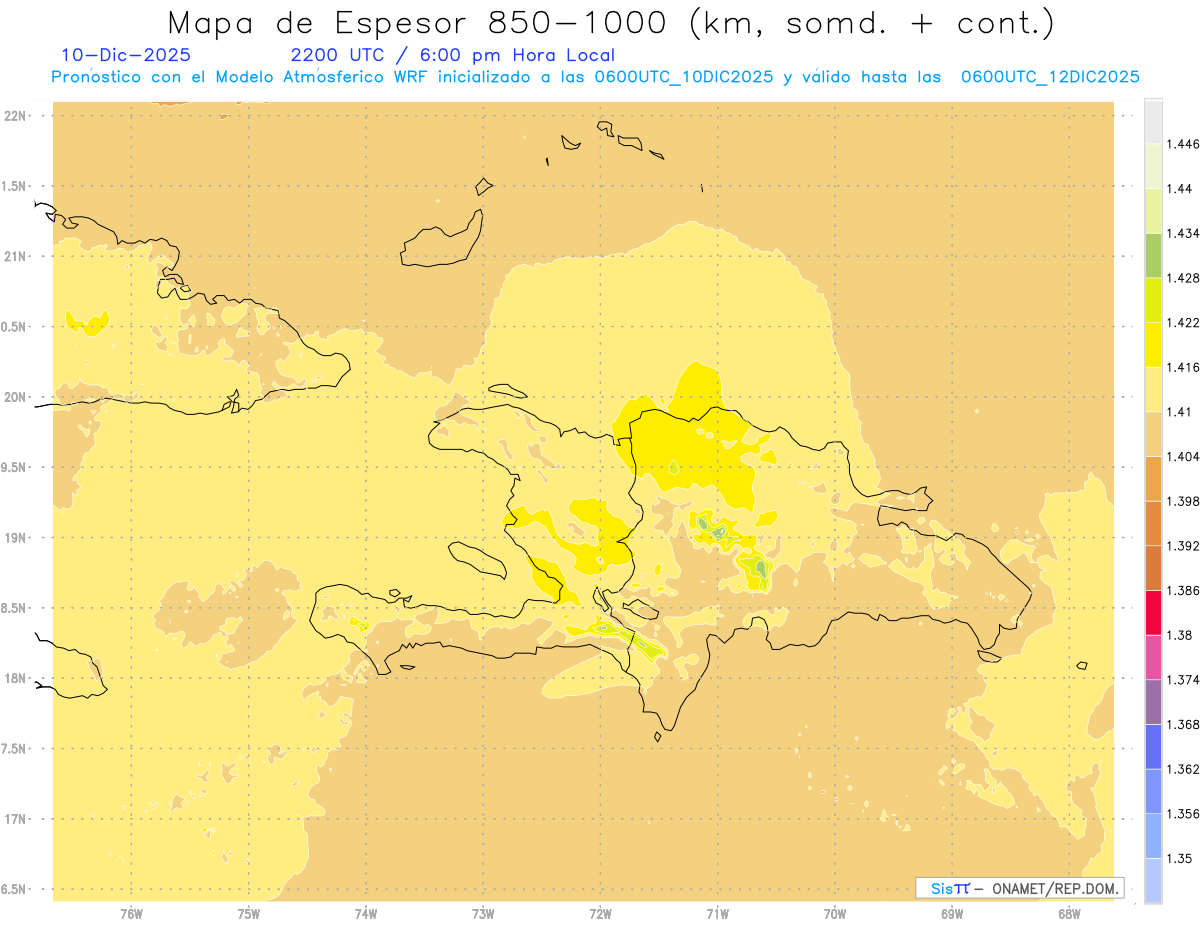
Task: Click the latitude label "18N"
Action: coord(16,678)
